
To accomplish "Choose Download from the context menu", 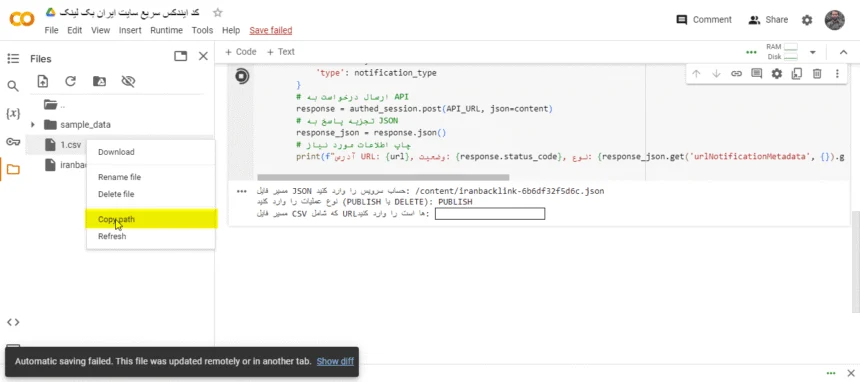I will click(x=116, y=152).
